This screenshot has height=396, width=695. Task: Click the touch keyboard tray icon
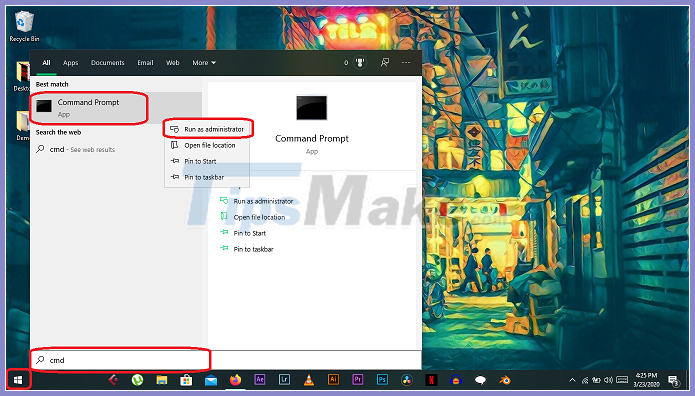[622, 380]
